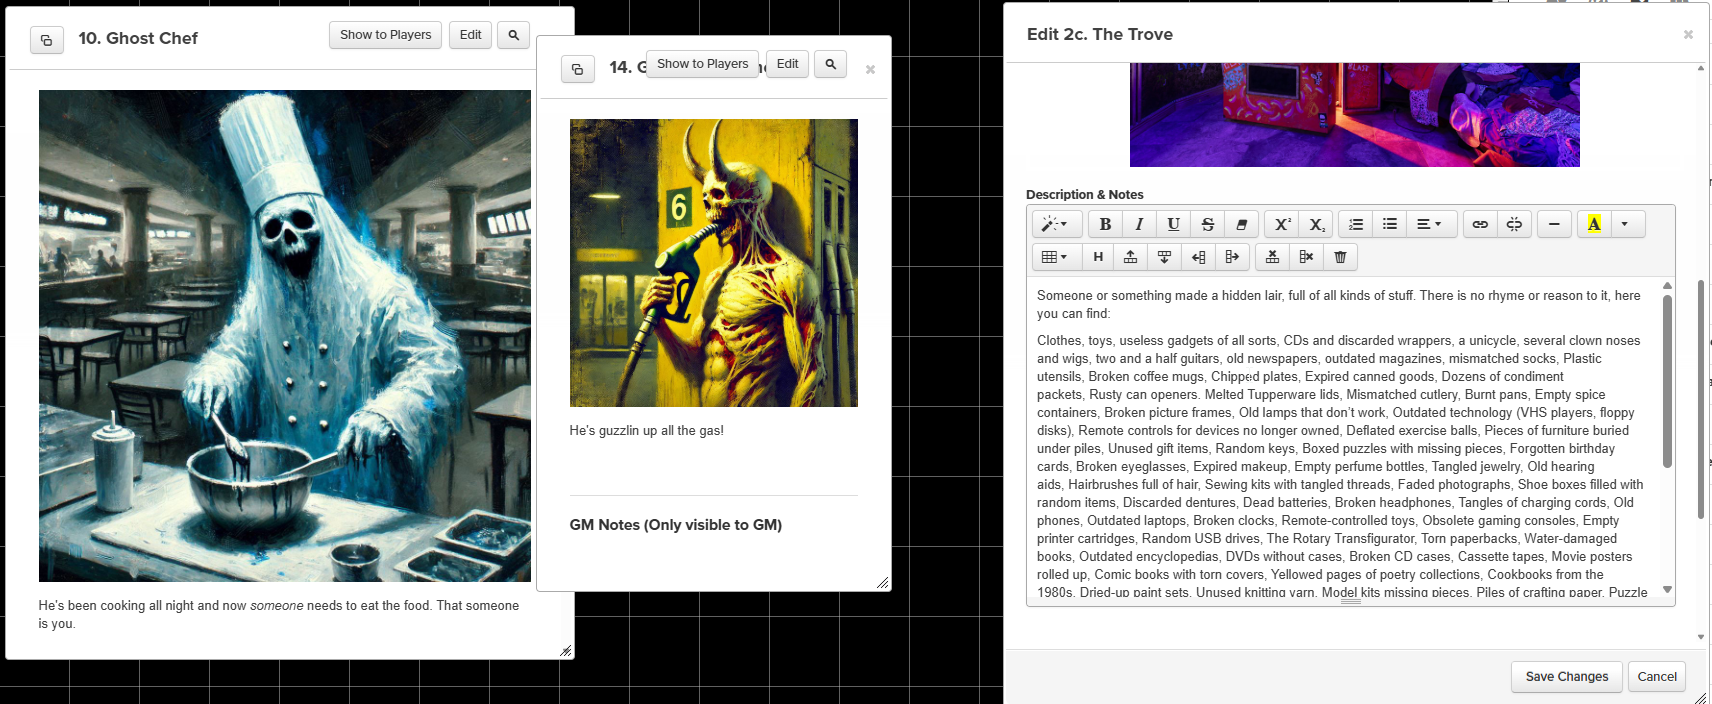Click the insert link icon
Screen dimensions: 1712x704
[x=1480, y=224]
